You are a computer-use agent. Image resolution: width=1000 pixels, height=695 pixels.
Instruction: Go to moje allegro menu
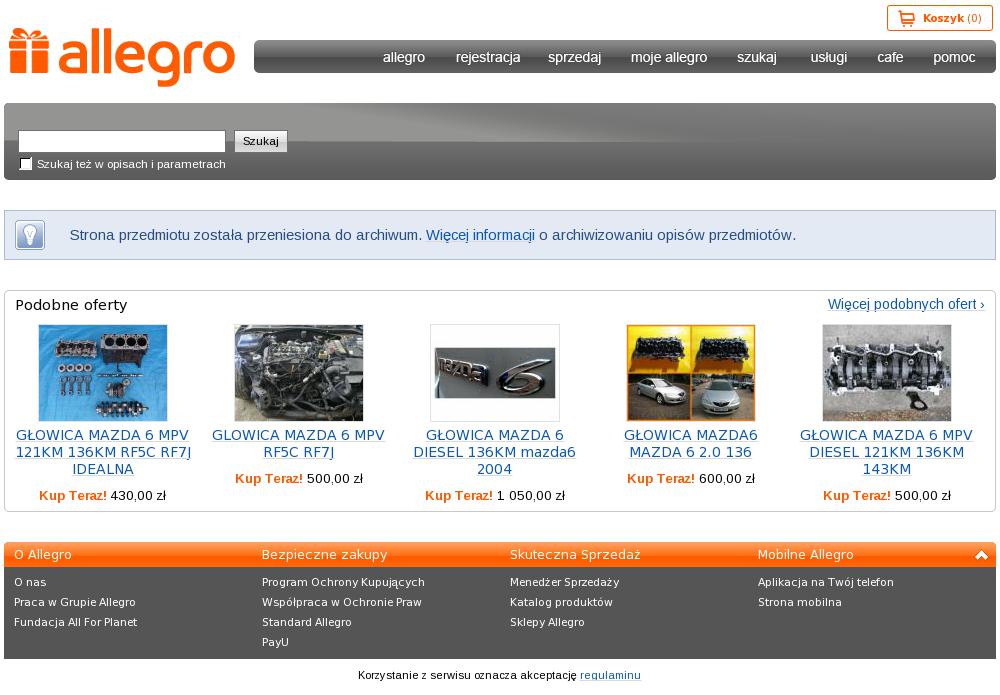[x=668, y=57]
